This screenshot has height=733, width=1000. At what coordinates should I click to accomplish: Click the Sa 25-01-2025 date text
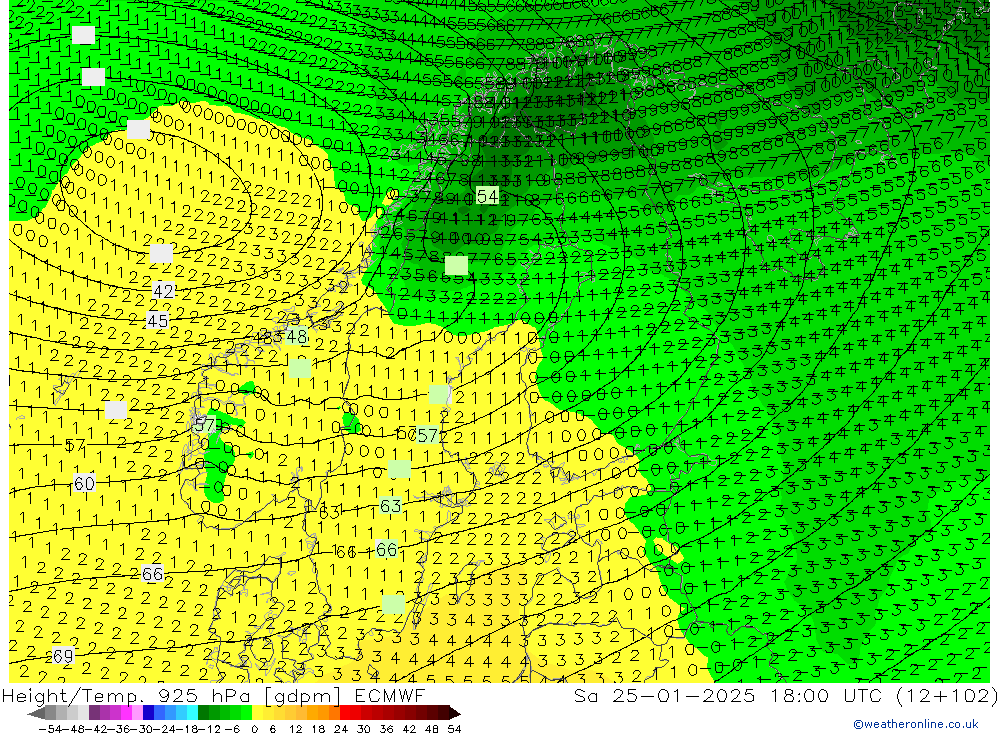664,695
